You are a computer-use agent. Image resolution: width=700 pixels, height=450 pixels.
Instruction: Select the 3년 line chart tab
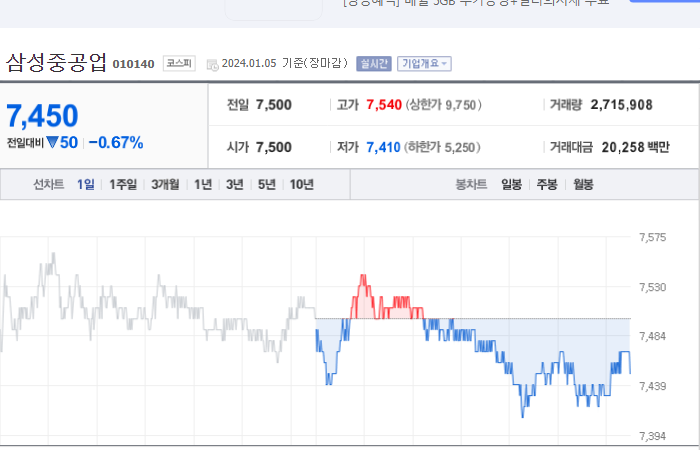234,184
